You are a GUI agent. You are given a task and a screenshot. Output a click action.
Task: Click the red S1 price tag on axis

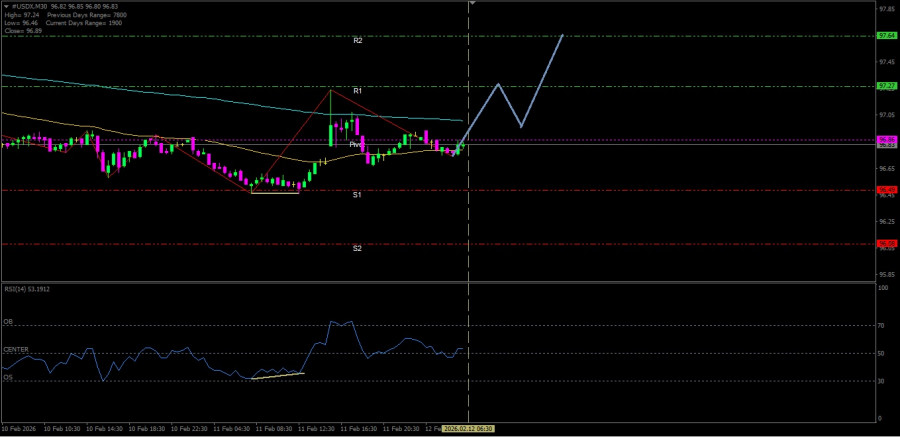(886, 189)
